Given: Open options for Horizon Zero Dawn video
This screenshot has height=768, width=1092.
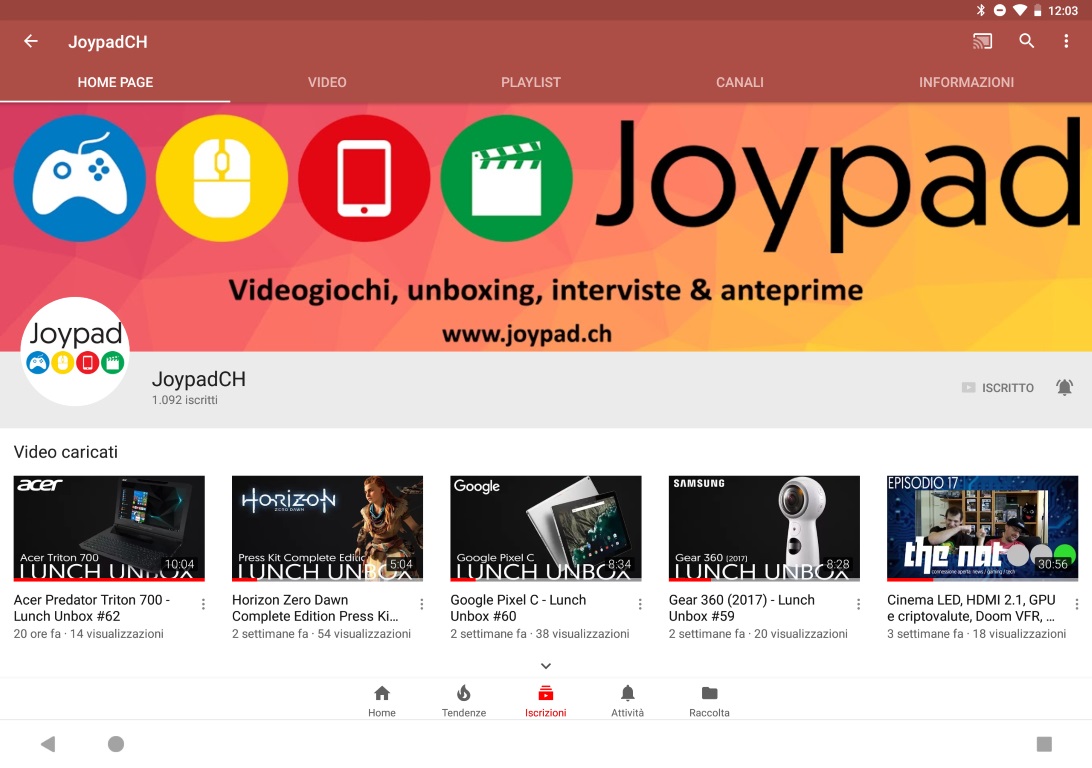Looking at the screenshot, I should (421, 604).
